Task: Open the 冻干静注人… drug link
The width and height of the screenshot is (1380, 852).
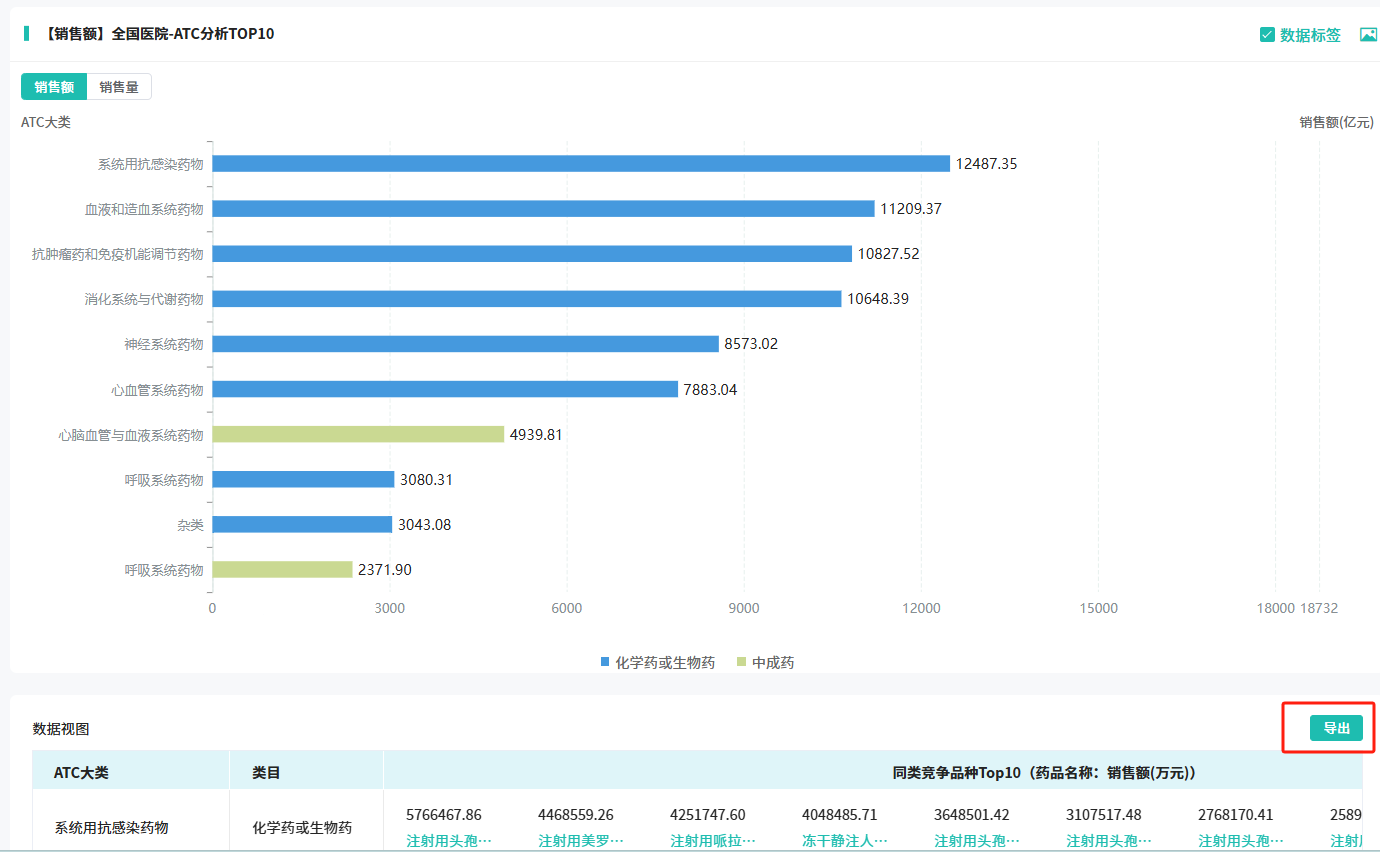Action: point(844,840)
